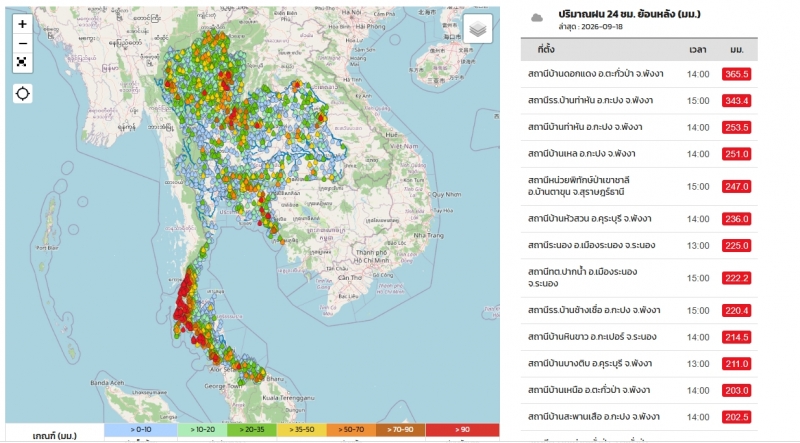
Task: Select สถานีบ้านหินขาว อ.กะเปอร์ station row
Action: point(639,337)
